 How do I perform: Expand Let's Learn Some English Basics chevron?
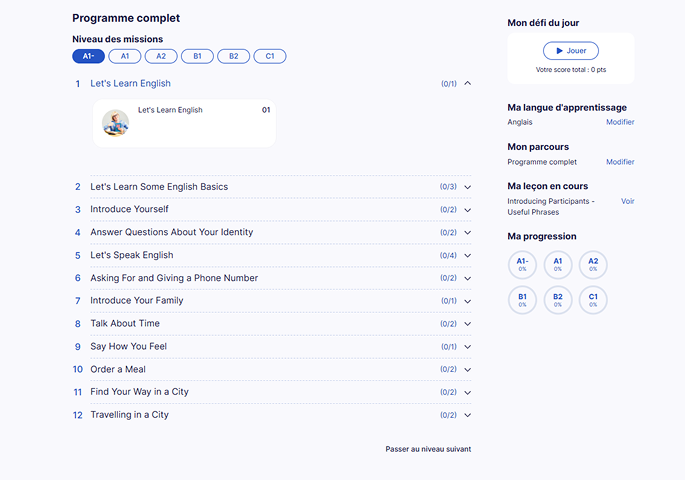point(467,187)
